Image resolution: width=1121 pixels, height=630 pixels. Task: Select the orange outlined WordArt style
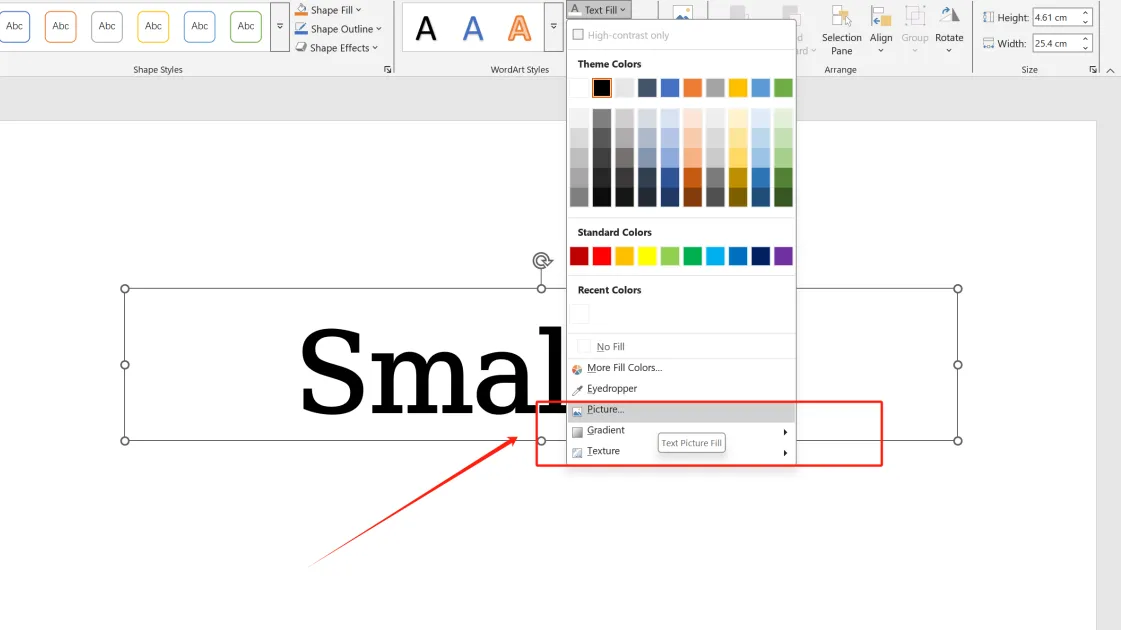coord(518,30)
